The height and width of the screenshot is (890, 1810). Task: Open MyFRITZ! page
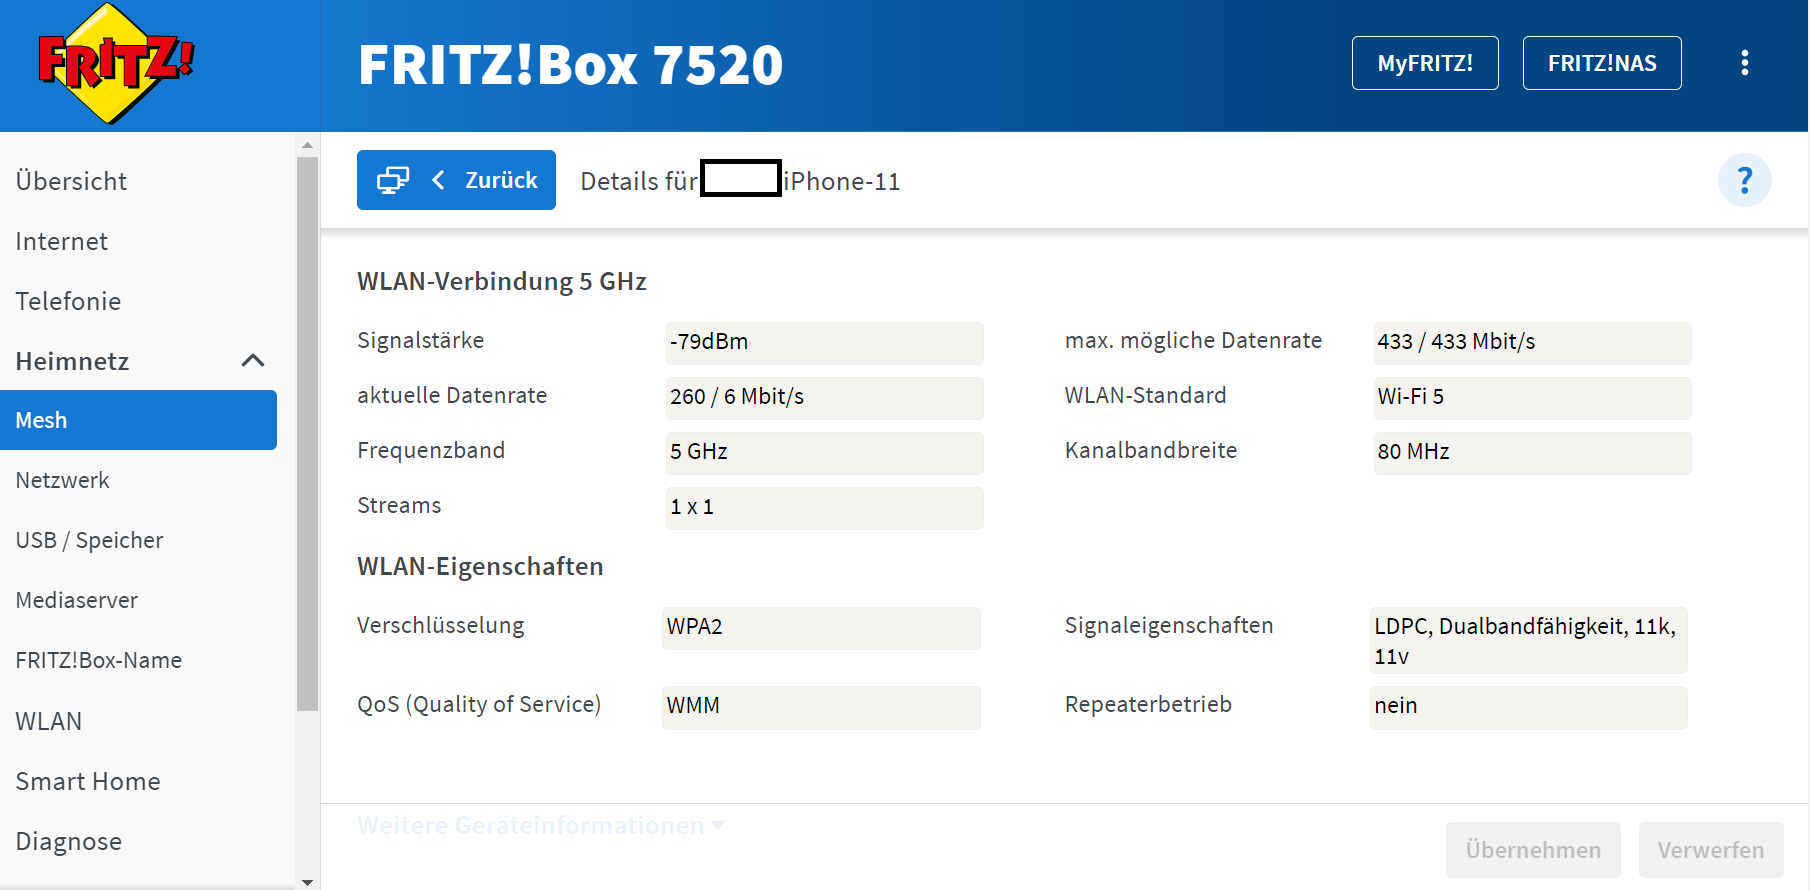point(1425,63)
